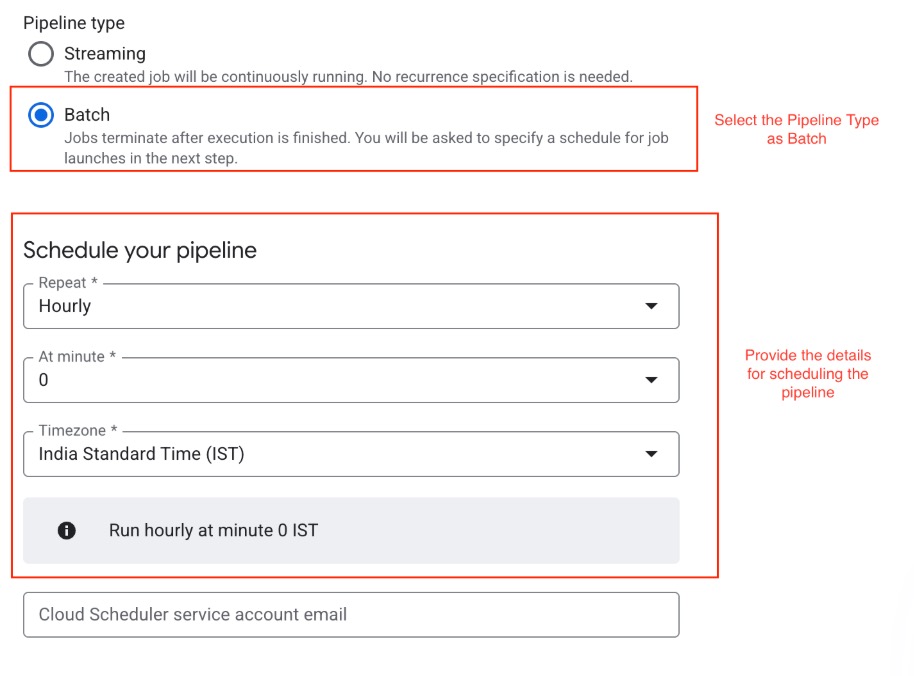Click the 'Schedule your pipeline' heading
The width and height of the screenshot is (914, 676).
(x=140, y=250)
